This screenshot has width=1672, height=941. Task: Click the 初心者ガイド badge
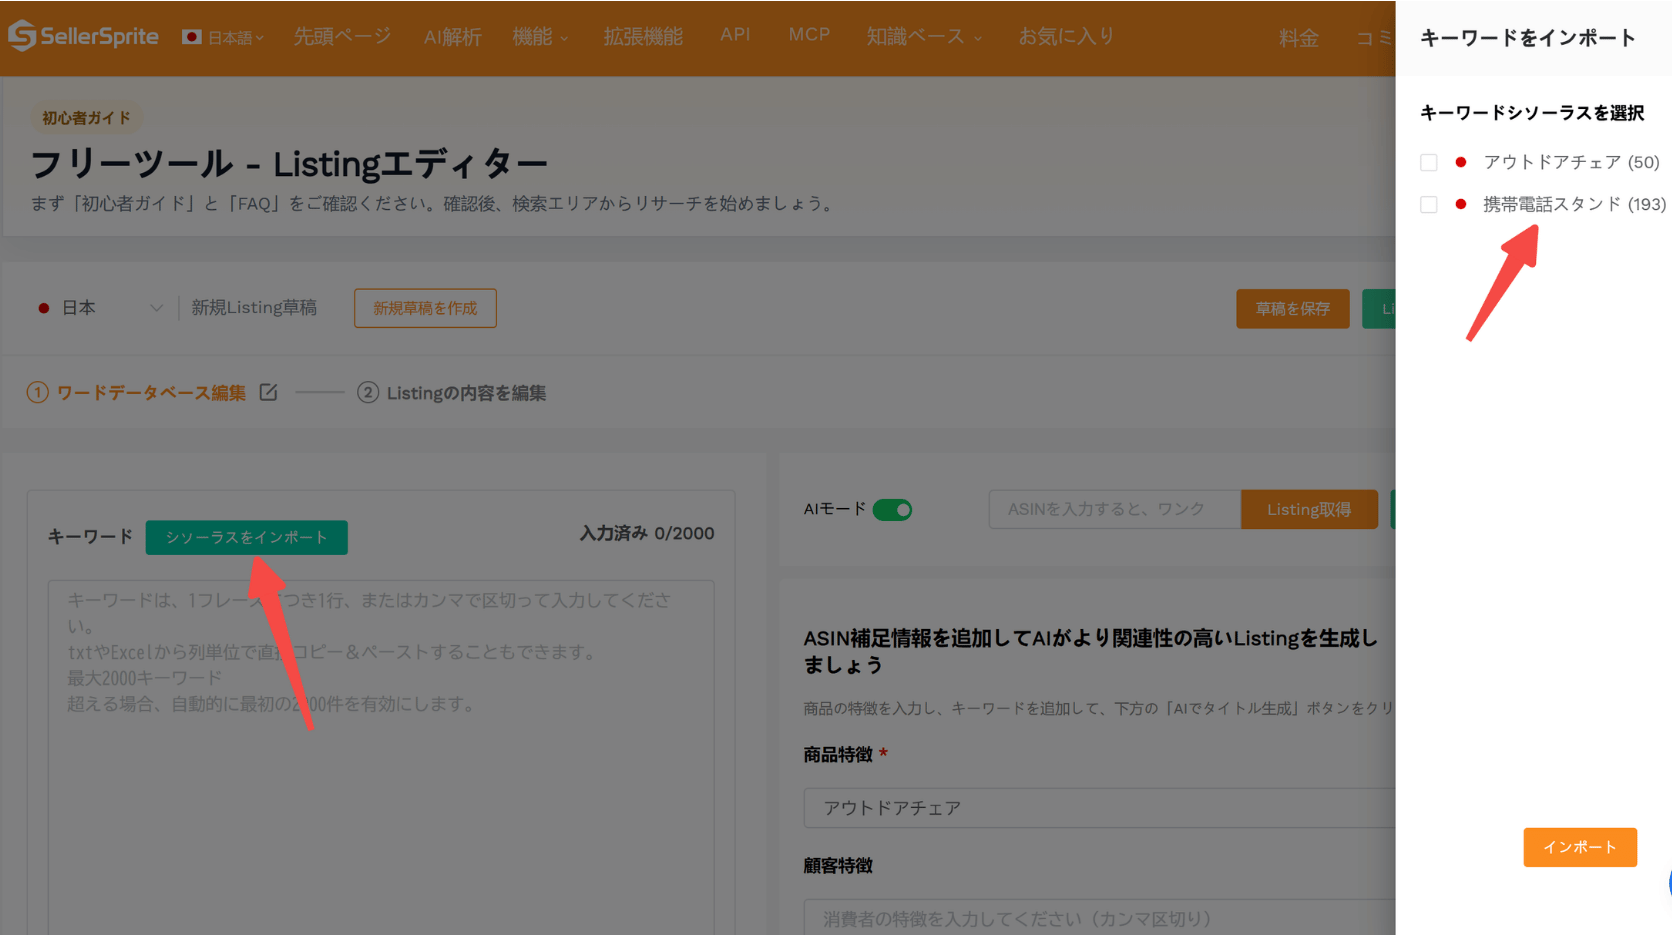[86, 118]
